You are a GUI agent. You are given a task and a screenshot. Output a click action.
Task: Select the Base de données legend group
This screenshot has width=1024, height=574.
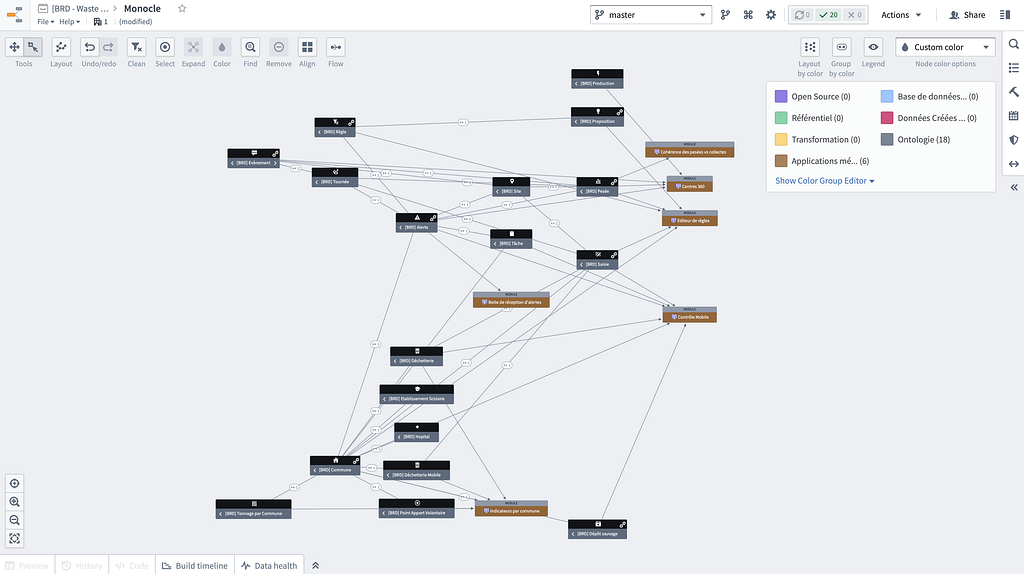(929, 97)
